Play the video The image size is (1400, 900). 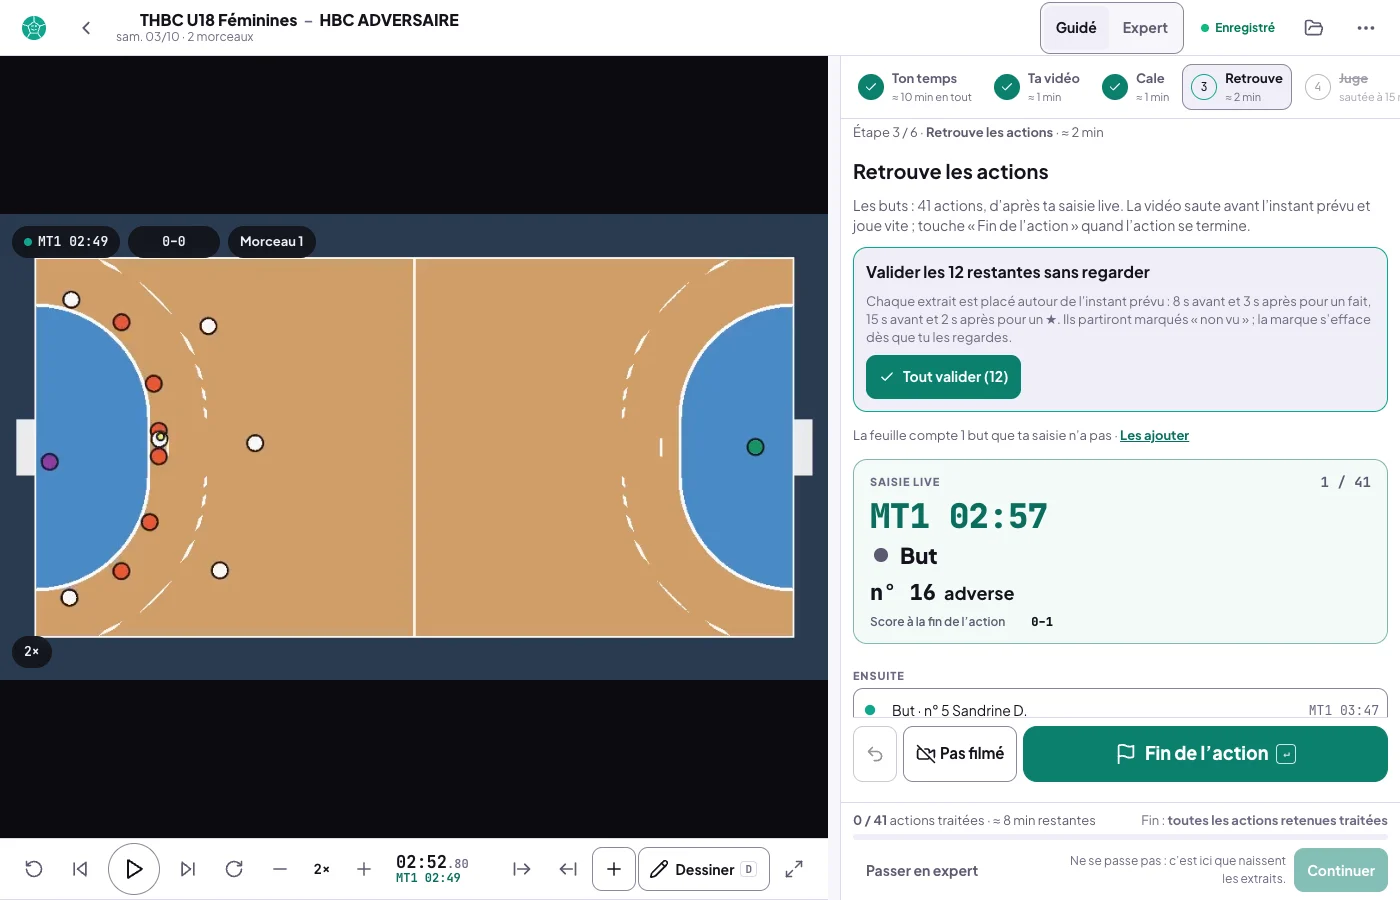coord(134,869)
